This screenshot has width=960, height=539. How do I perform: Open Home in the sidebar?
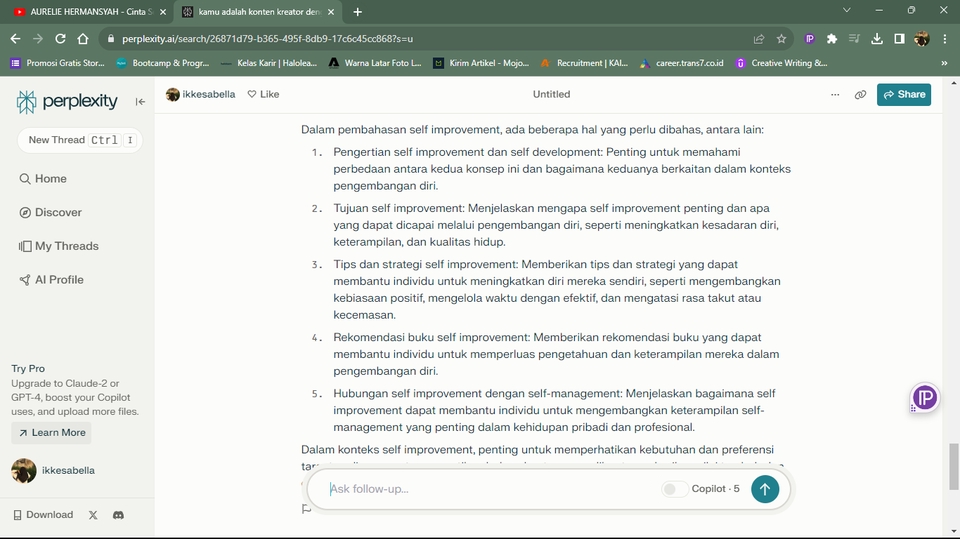coord(43,179)
